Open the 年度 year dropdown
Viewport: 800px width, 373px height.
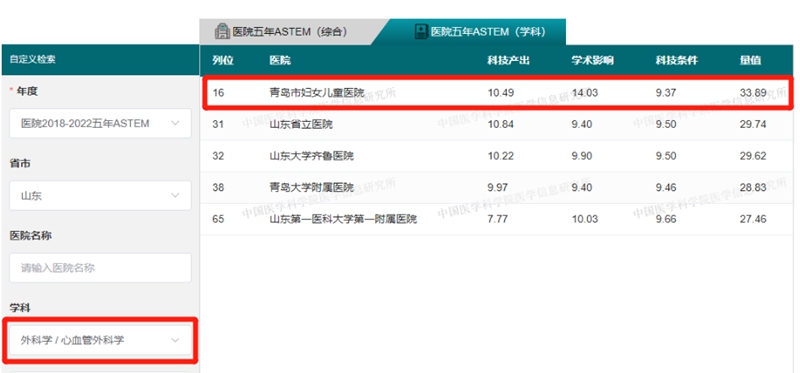tap(101, 123)
